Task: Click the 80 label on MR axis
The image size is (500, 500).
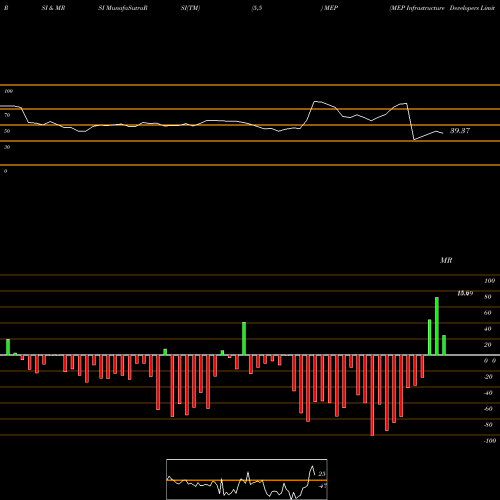Action: point(488,297)
